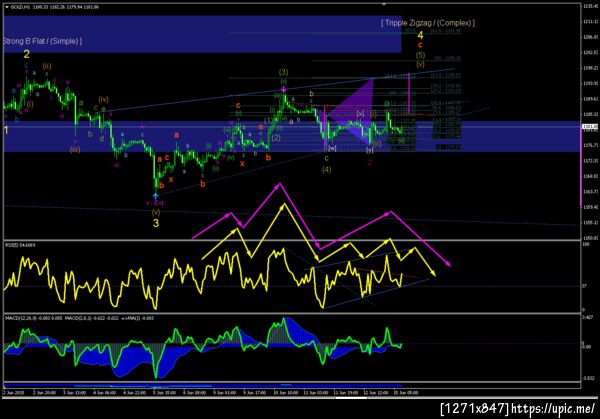Viewport: 600px width, 419px height.
Task: Click the small triangle beside the GOLD,H1 title
Action: coord(7,7)
